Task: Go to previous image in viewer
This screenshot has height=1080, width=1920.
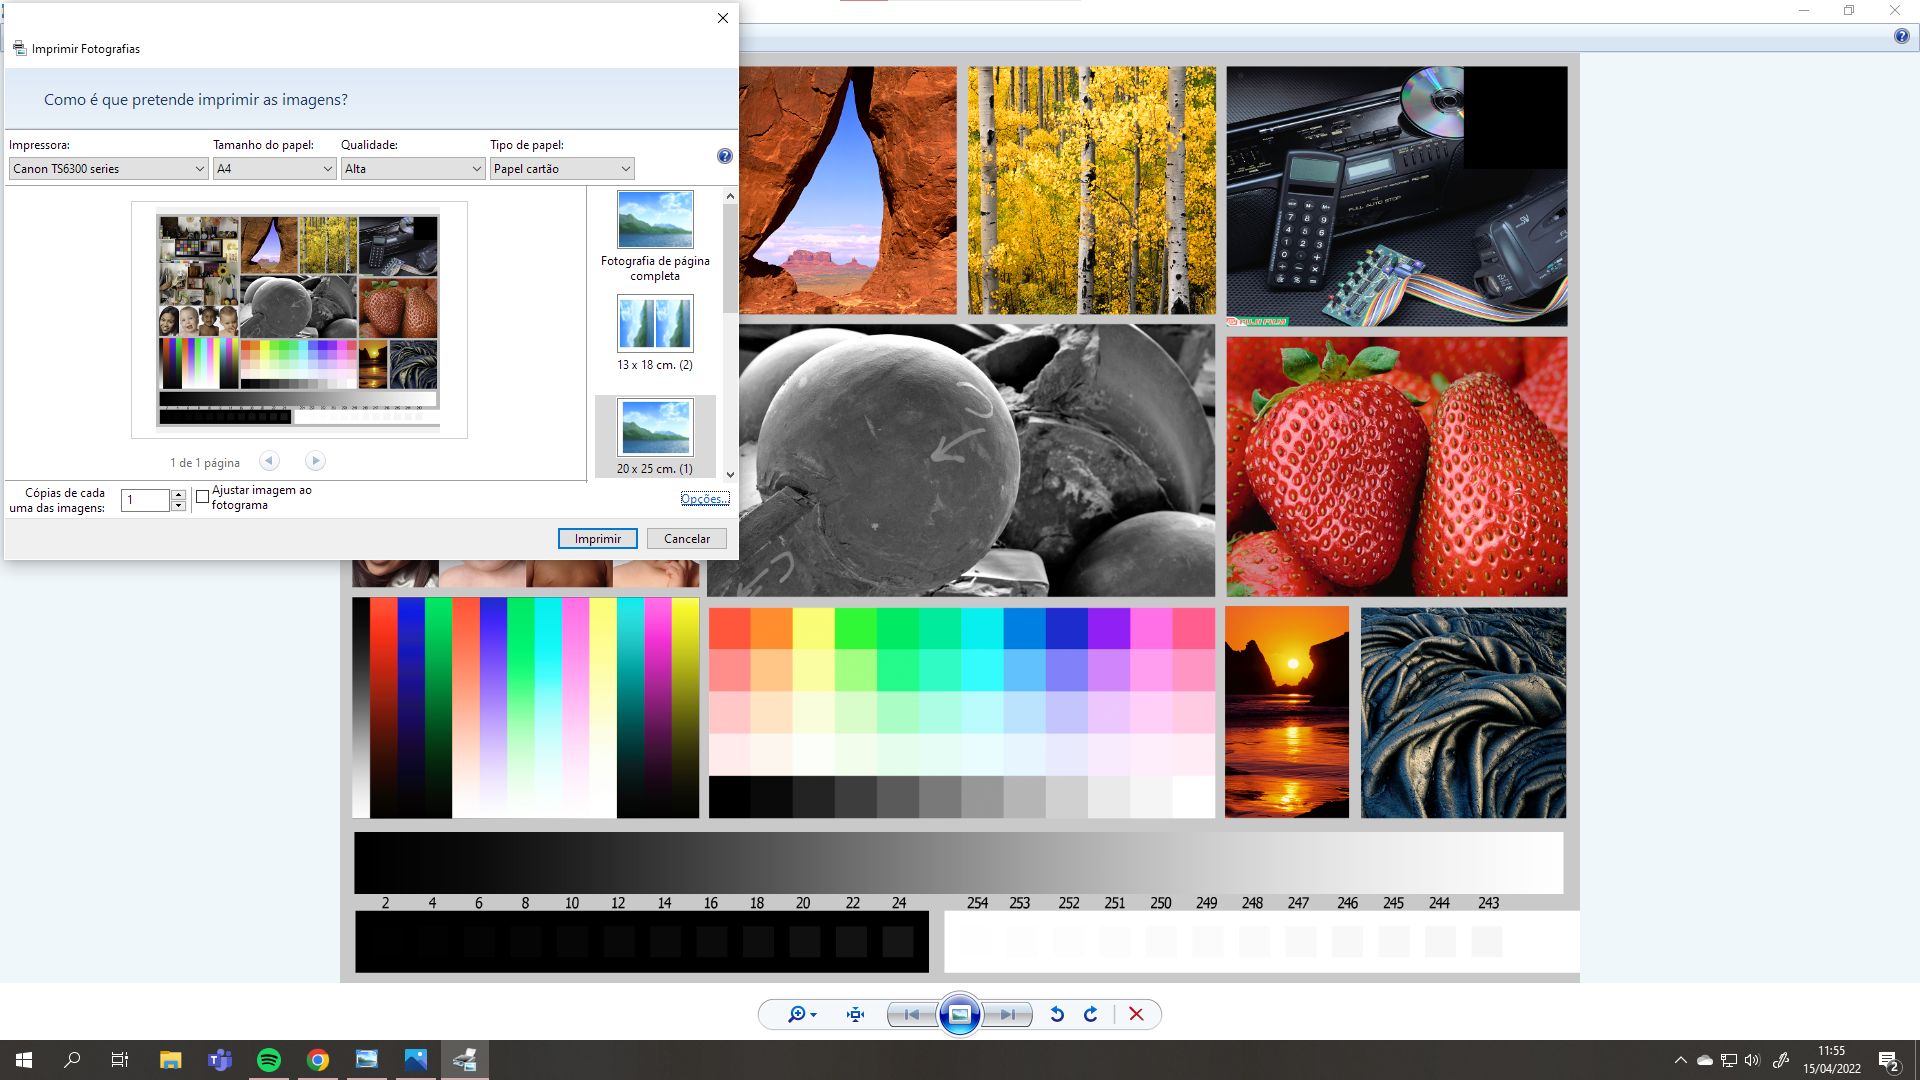Action: 911,1014
